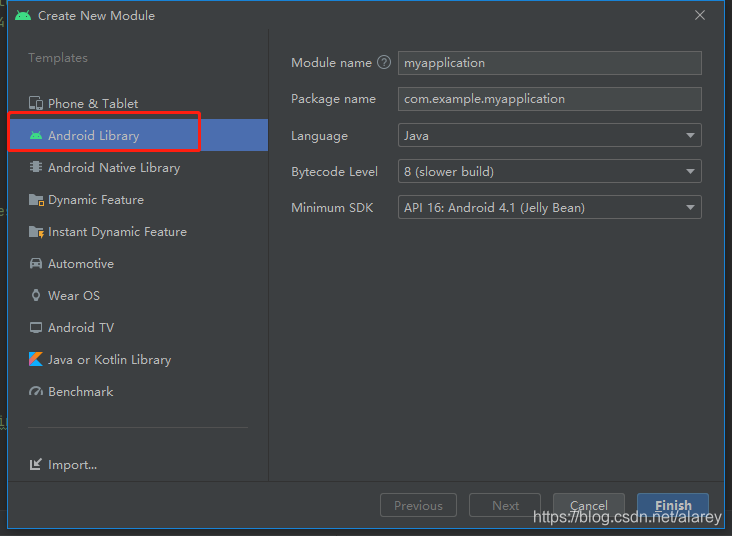The image size is (732, 536).
Task: Click the Phone & Tablet device icon
Action: click(36, 103)
